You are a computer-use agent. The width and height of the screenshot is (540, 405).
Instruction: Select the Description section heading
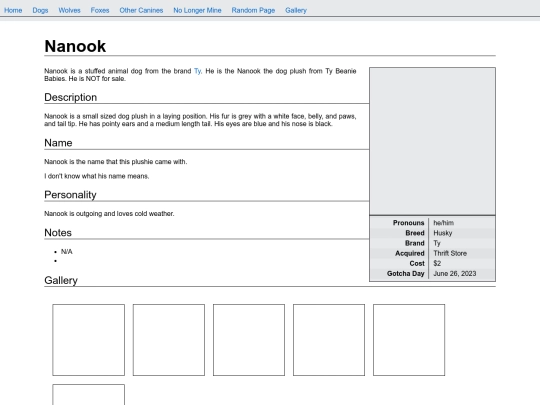(x=71, y=97)
